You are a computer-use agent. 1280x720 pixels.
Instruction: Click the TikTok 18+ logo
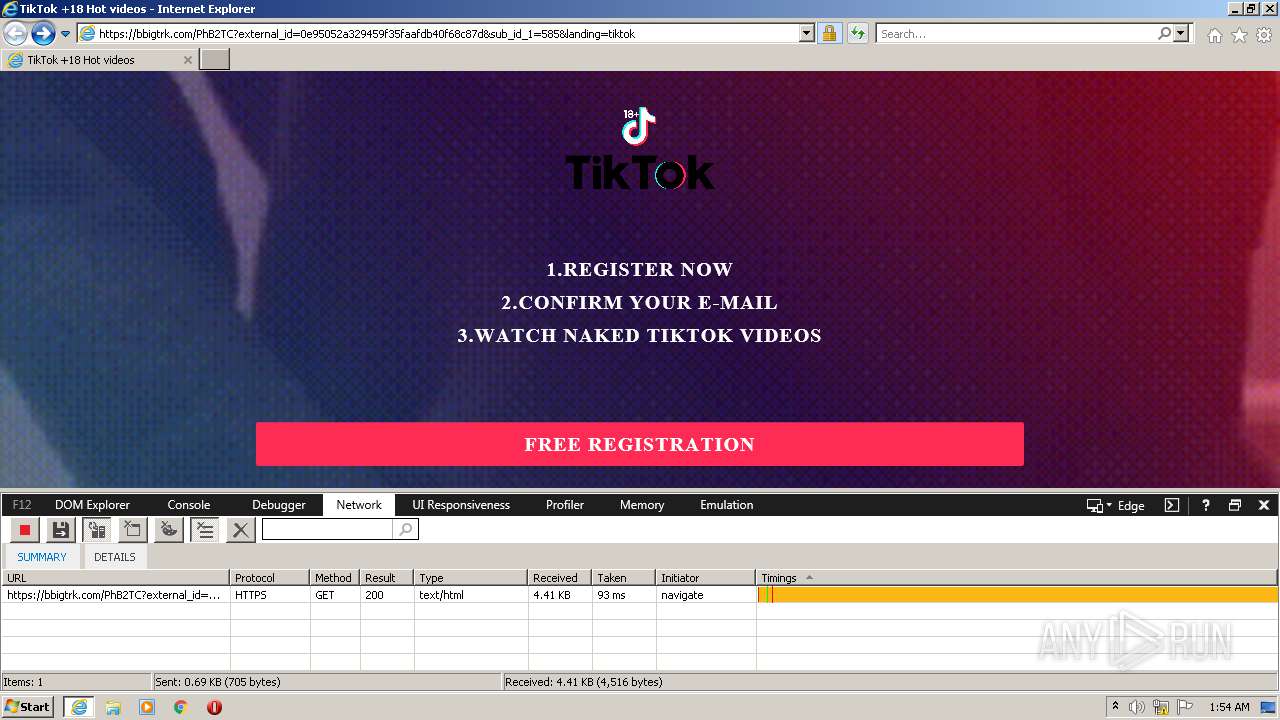pos(640,149)
